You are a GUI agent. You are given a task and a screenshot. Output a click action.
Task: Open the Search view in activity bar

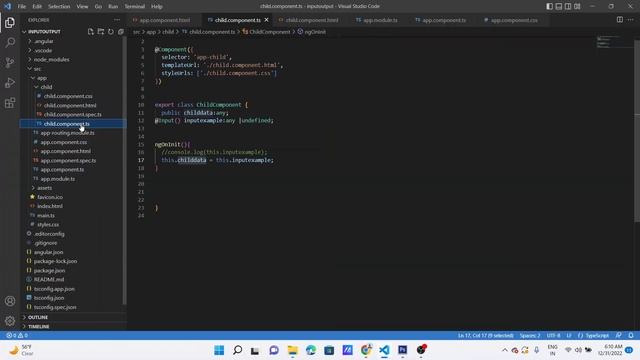10,42
